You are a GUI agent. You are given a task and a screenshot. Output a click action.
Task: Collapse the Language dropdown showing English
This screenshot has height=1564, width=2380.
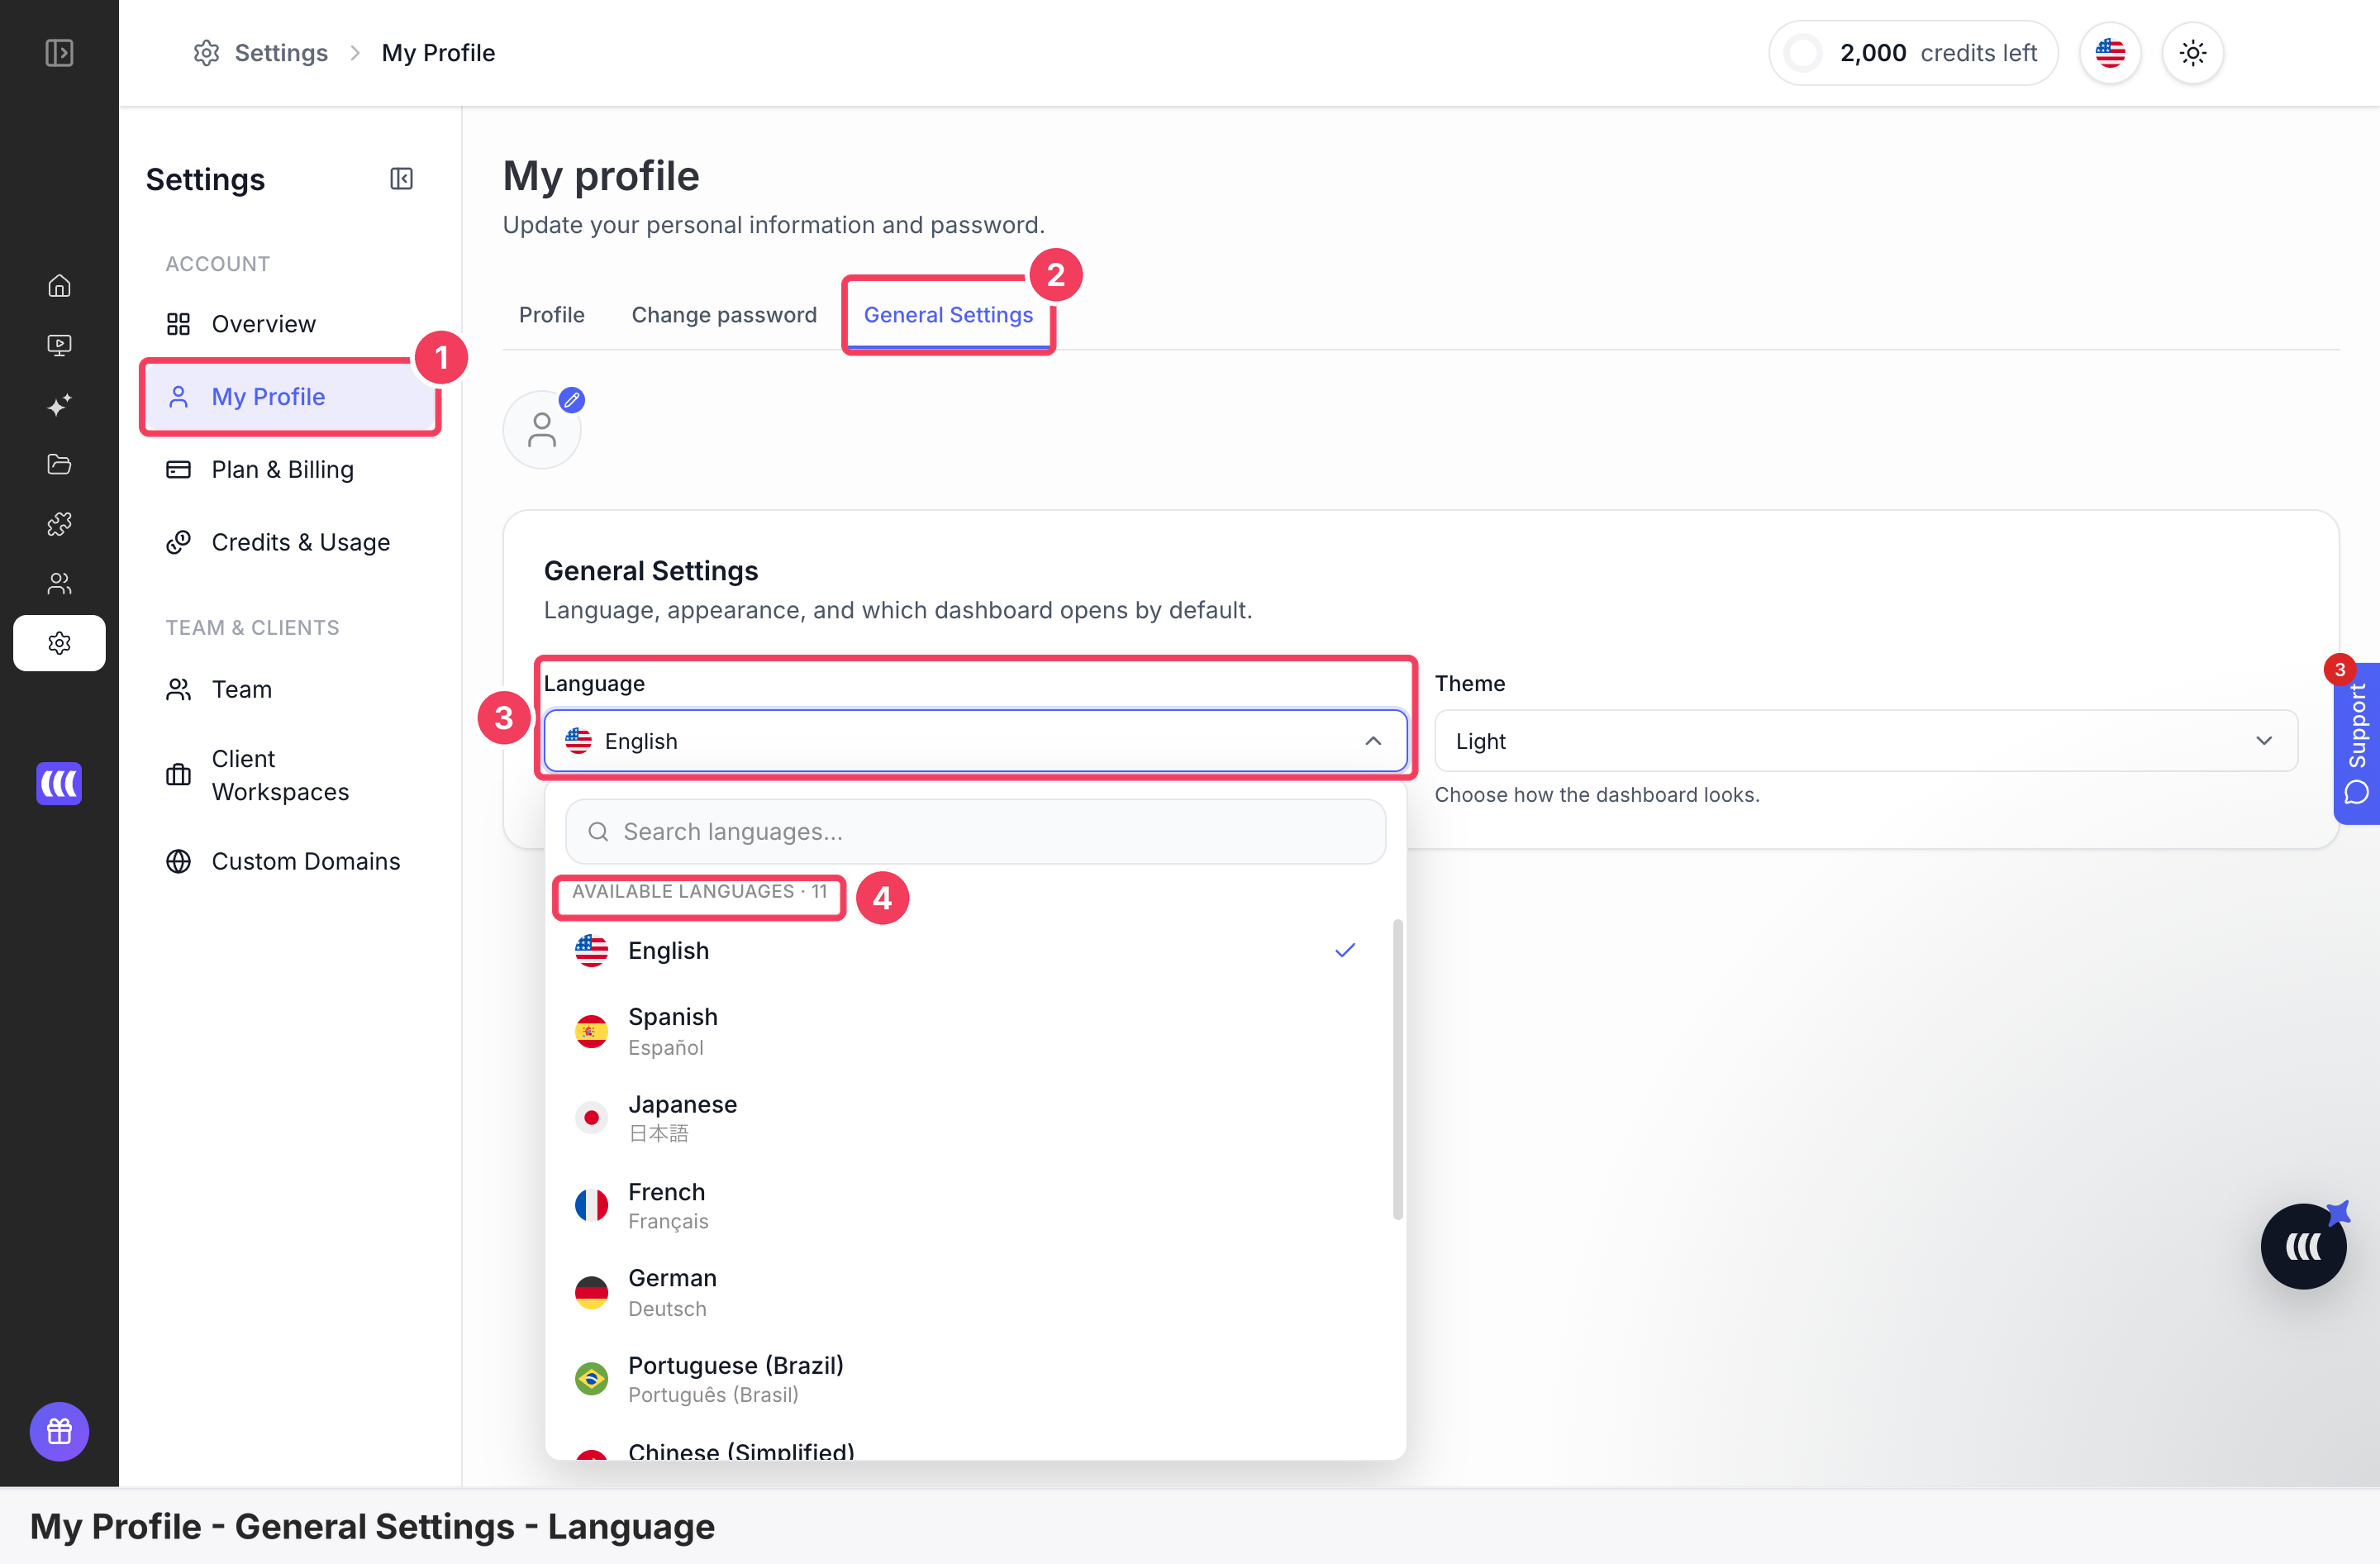pyautogui.click(x=976, y=741)
